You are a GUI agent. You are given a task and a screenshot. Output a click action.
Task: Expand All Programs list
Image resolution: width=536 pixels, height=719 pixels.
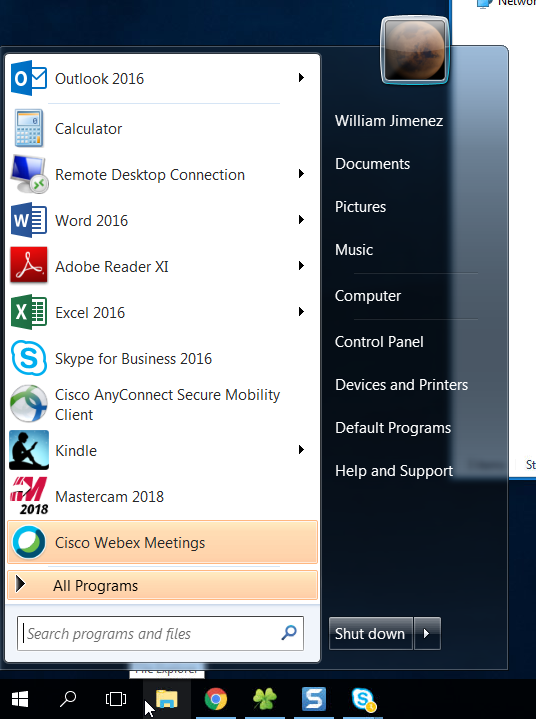click(162, 585)
